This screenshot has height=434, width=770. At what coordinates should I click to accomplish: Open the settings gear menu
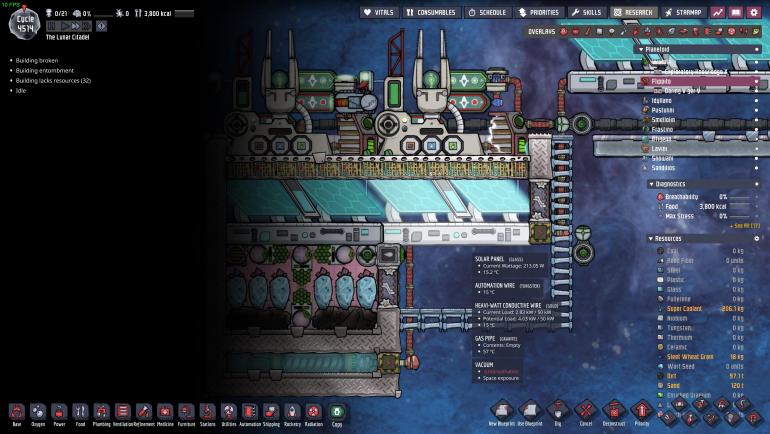(754, 12)
